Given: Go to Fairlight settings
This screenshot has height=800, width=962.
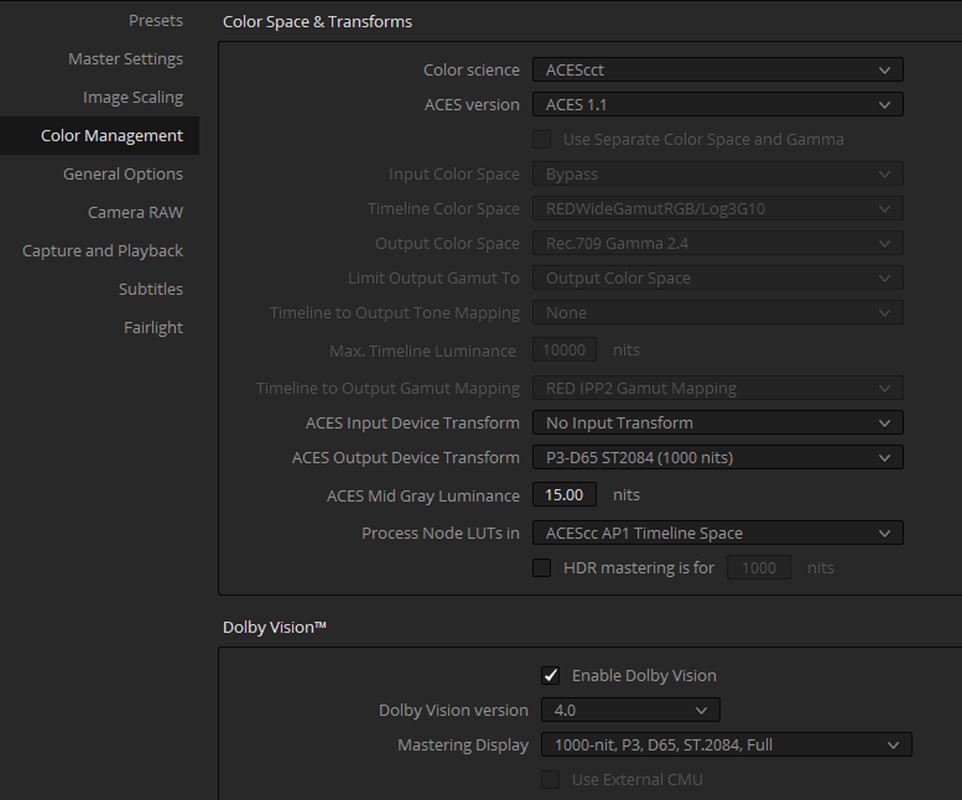Looking at the screenshot, I should [153, 328].
